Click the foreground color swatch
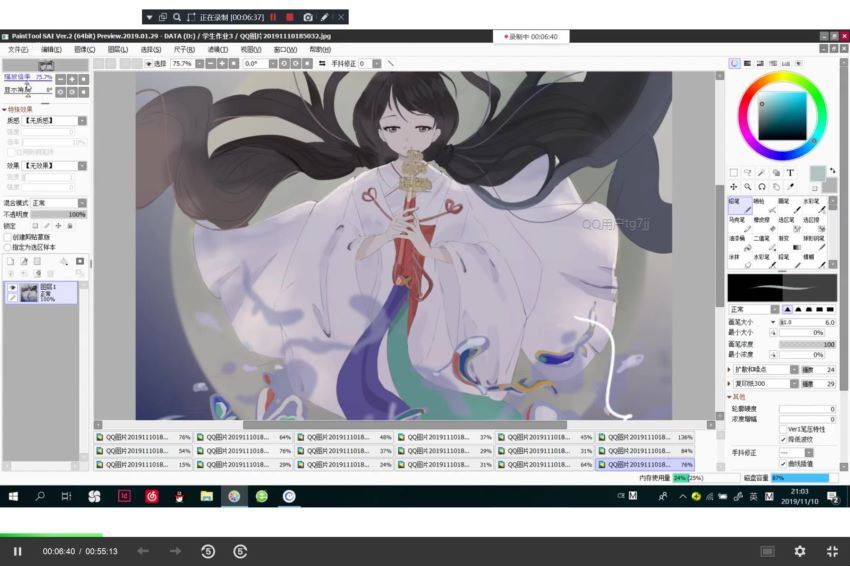 817,174
